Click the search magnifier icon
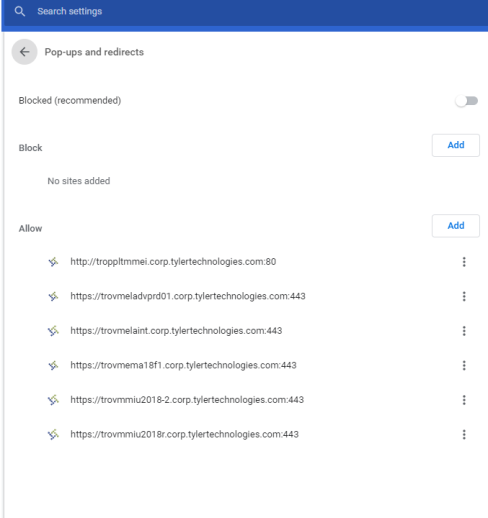488x518 pixels. coord(20,12)
